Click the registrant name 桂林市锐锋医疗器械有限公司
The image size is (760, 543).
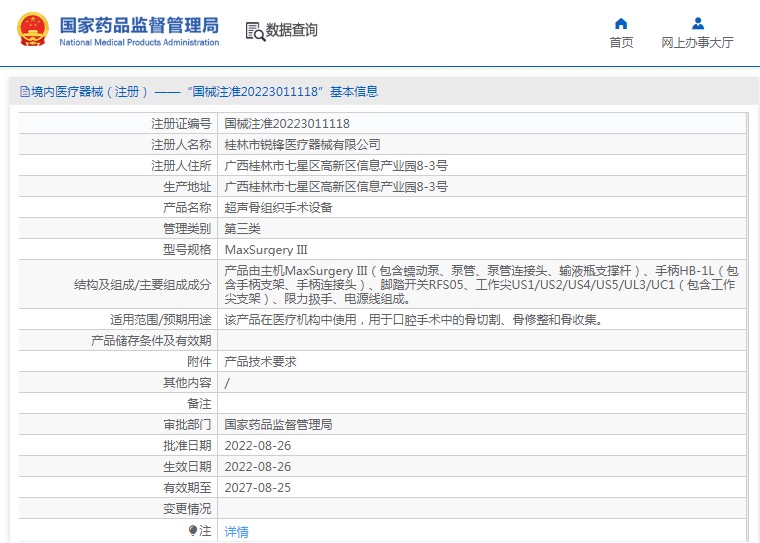coord(302,144)
